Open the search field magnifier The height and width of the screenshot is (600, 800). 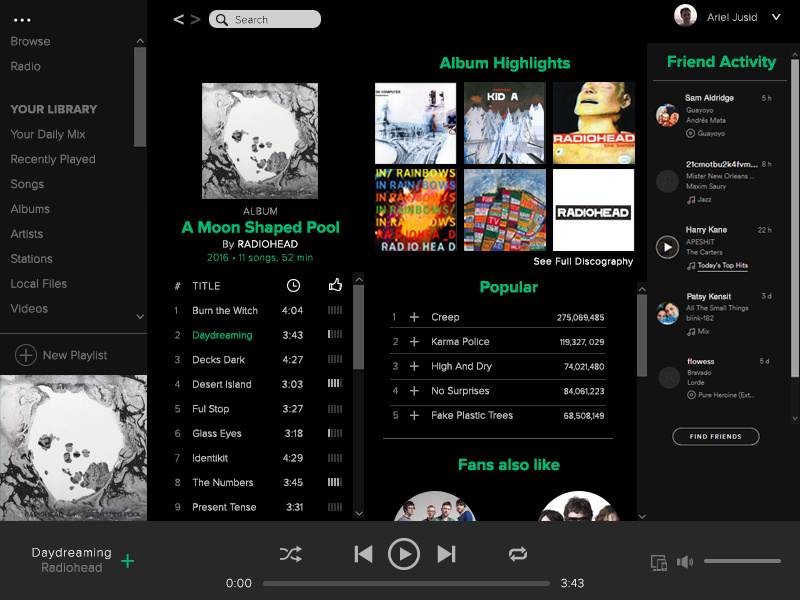tap(221, 19)
